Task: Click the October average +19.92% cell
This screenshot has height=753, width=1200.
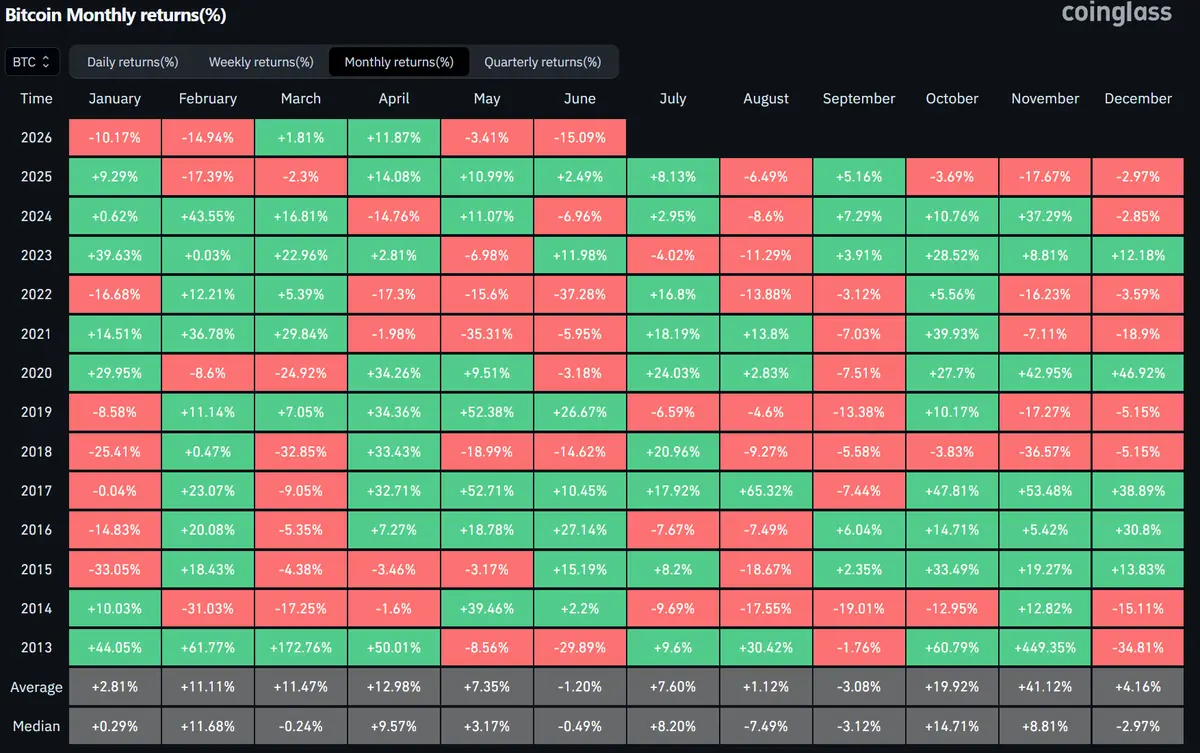Action: coord(952,687)
